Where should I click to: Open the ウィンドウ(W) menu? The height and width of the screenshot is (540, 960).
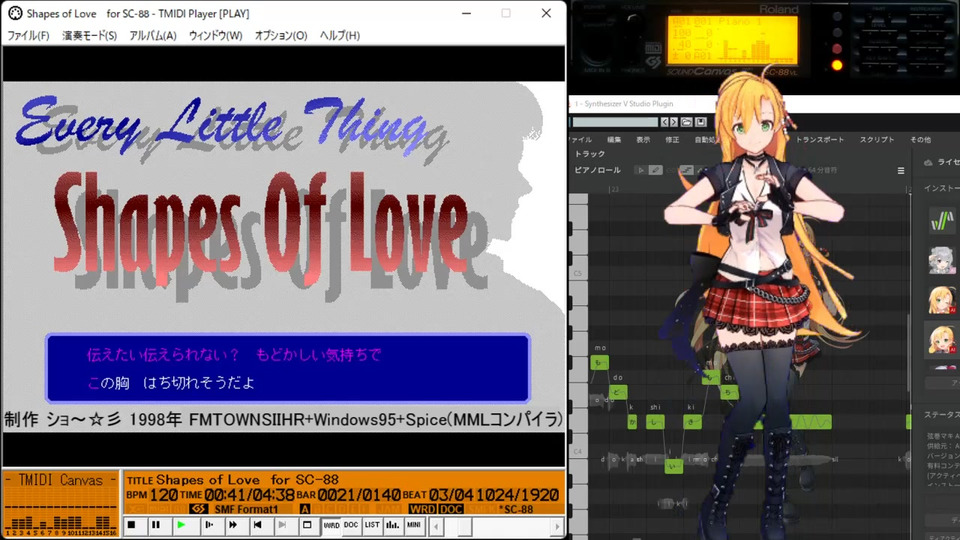[216, 36]
